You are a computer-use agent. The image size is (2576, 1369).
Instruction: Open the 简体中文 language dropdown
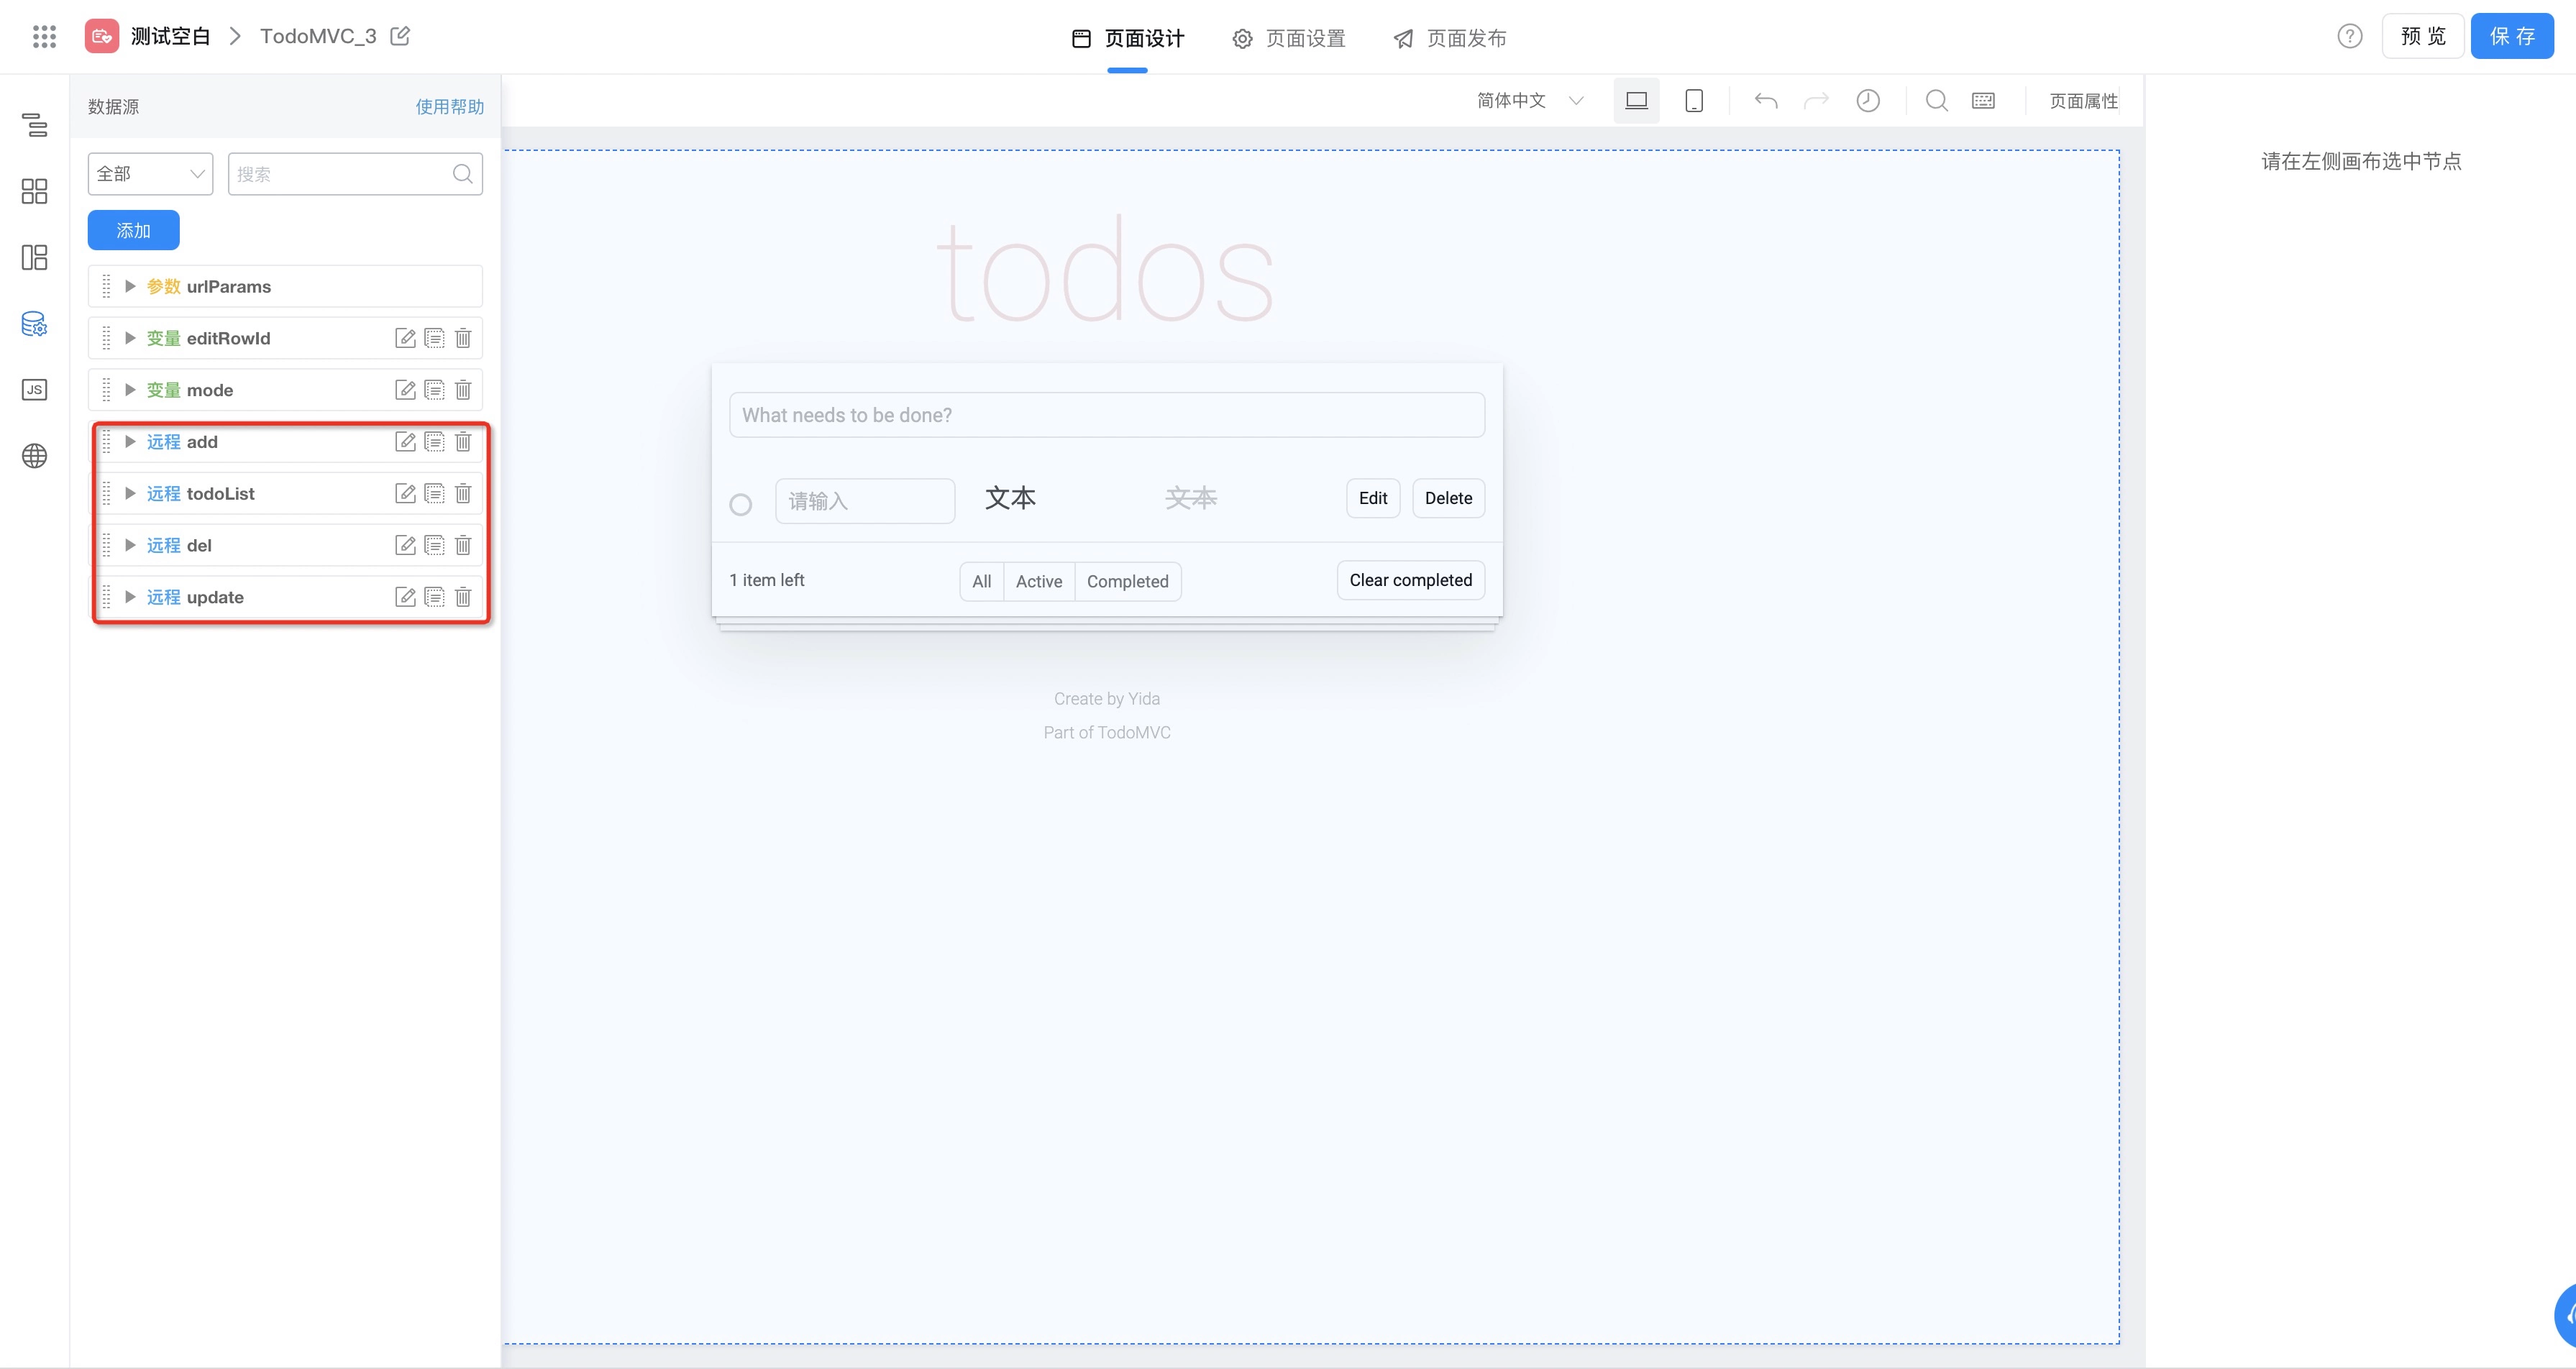(1530, 100)
